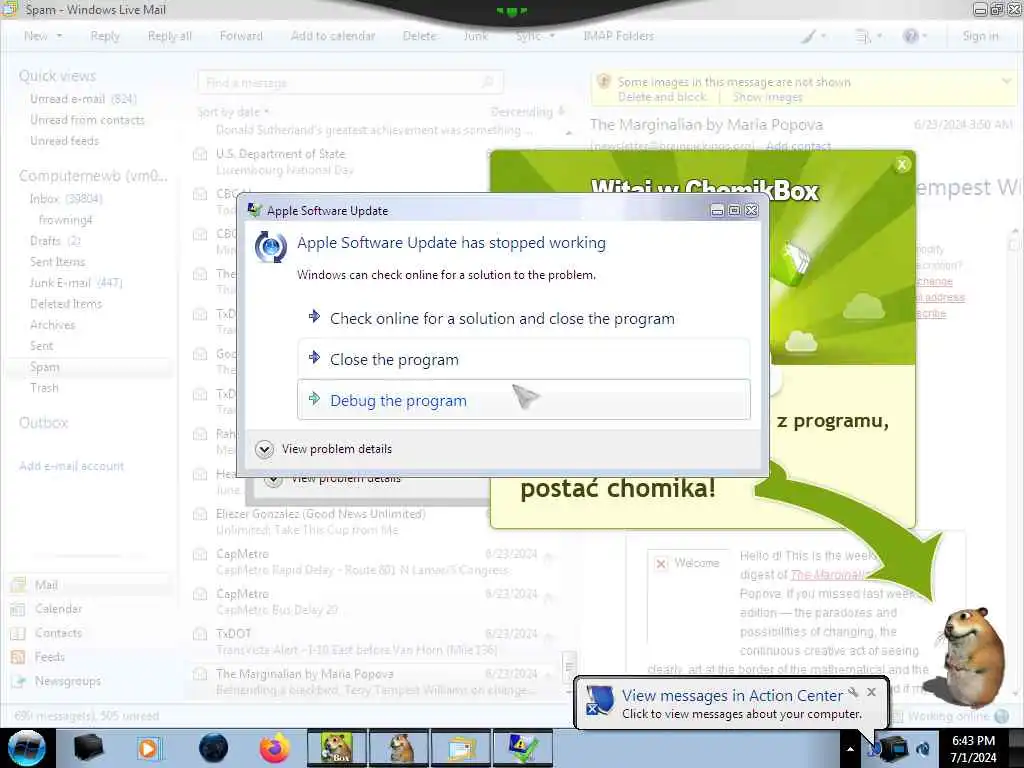Viewport: 1024px width, 768px height.
Task: Switch to Contacts in Live Mail sidebar
Action: 58,633
